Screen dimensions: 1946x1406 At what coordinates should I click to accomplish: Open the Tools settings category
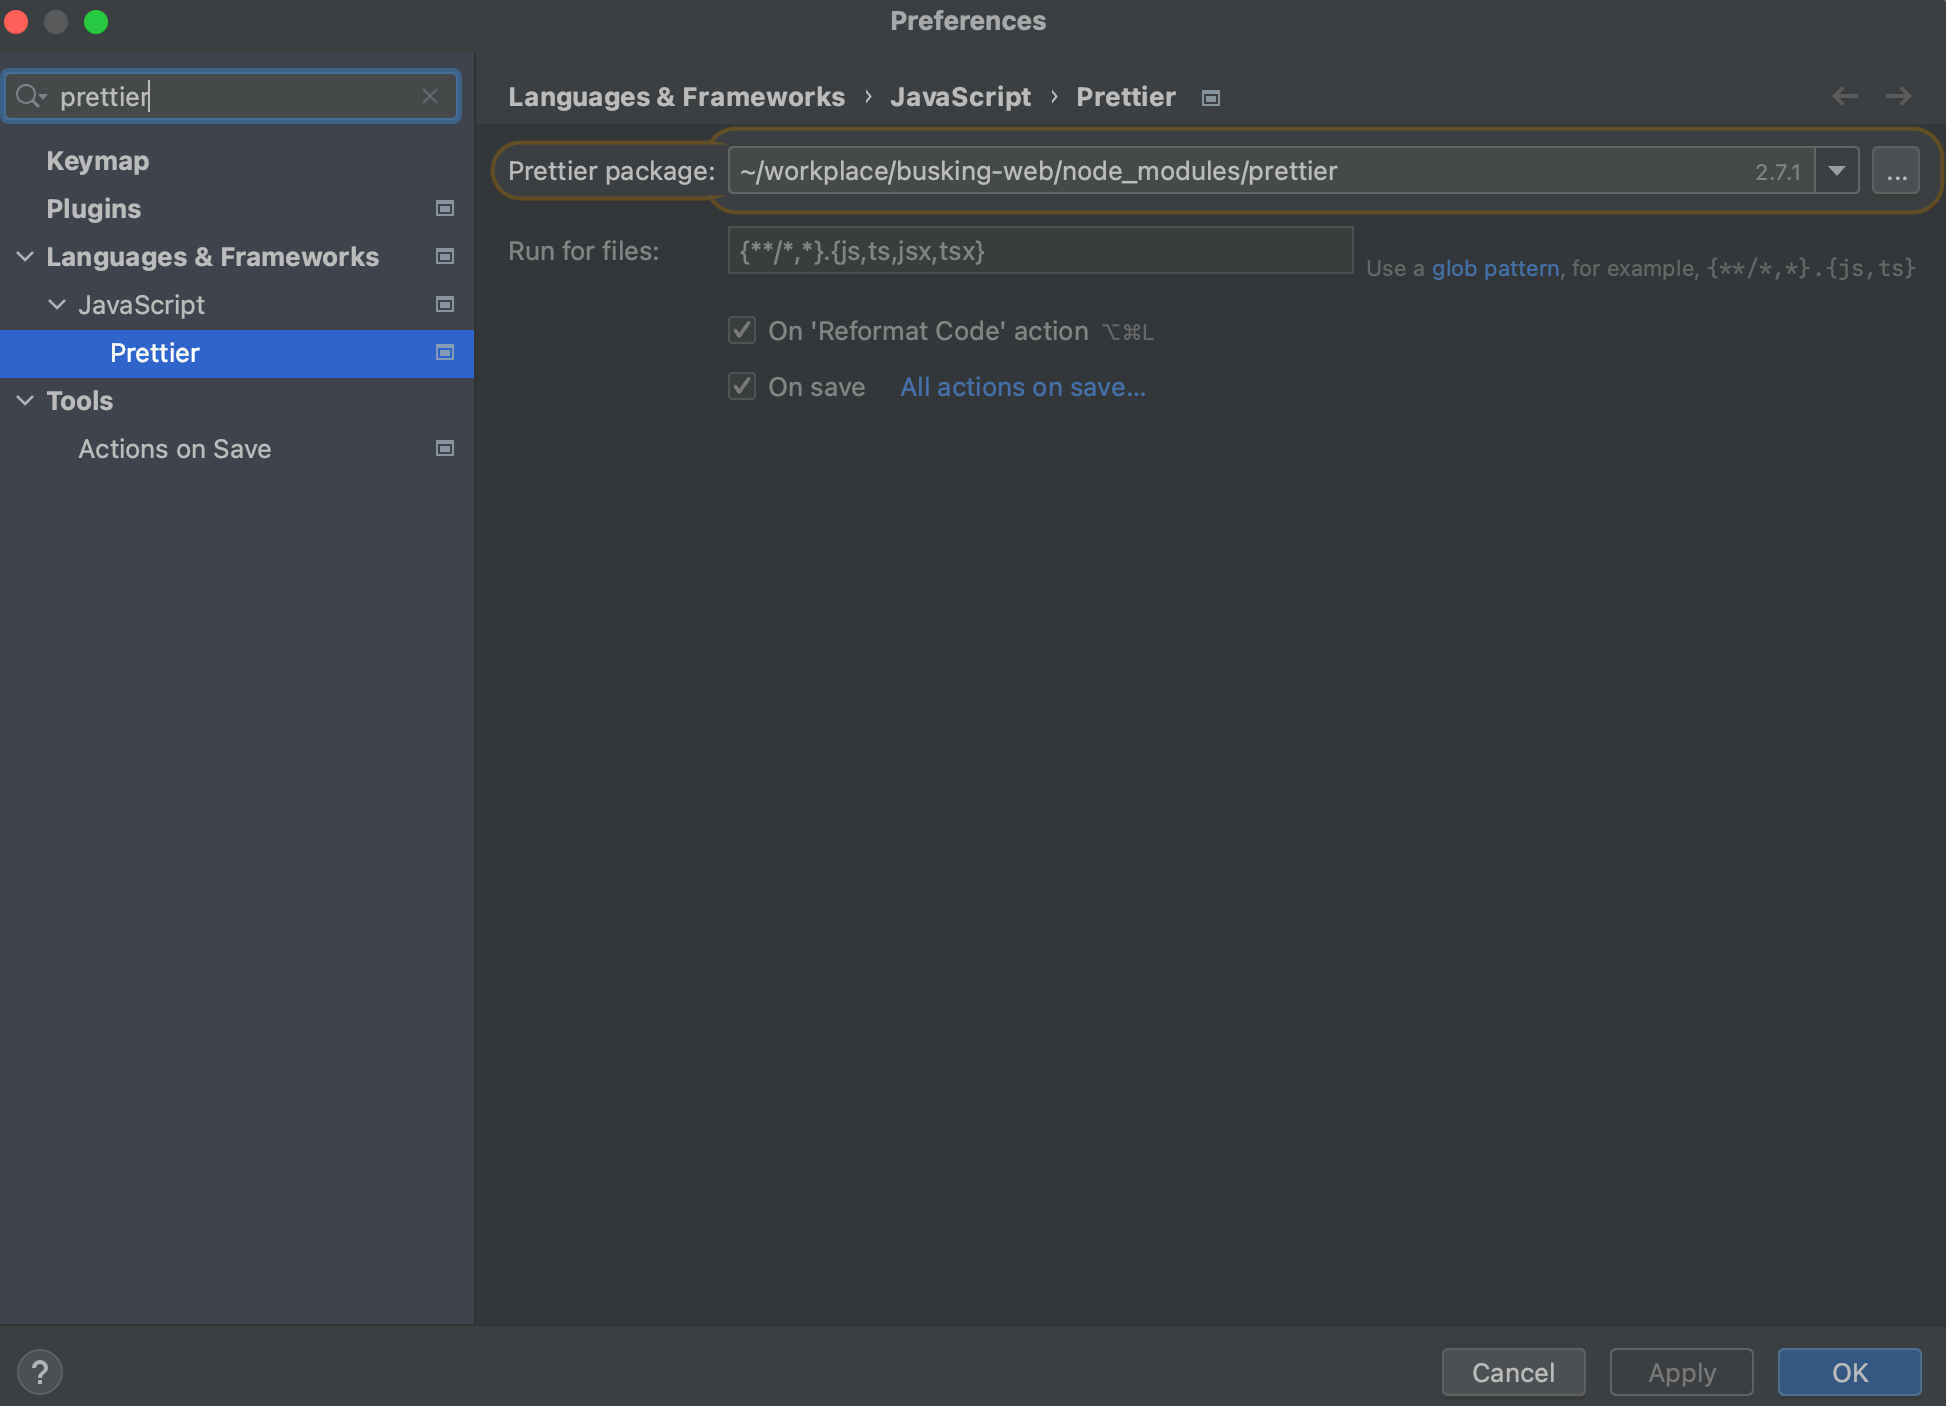click(x=80, y=401)
